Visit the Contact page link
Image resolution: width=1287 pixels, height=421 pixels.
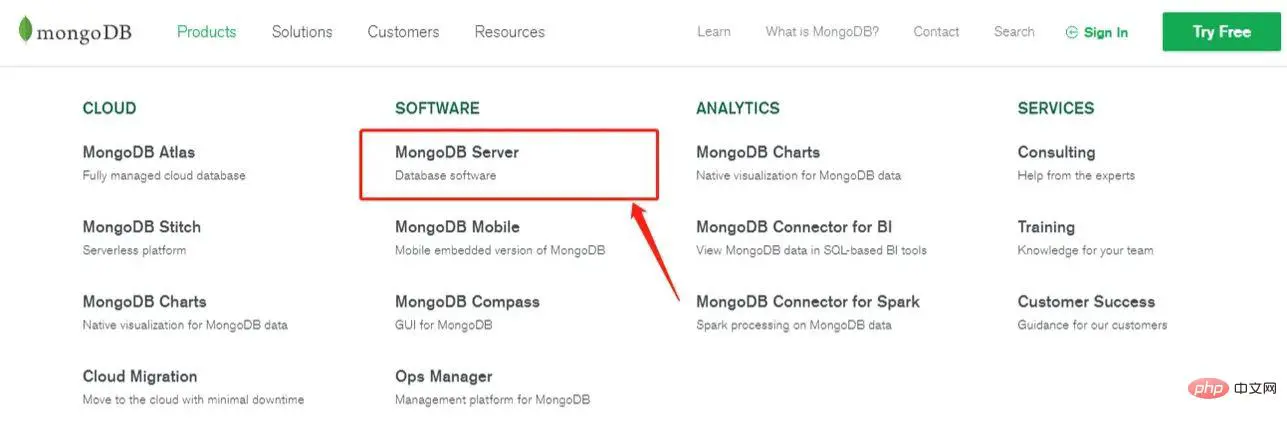pos(936,32)
